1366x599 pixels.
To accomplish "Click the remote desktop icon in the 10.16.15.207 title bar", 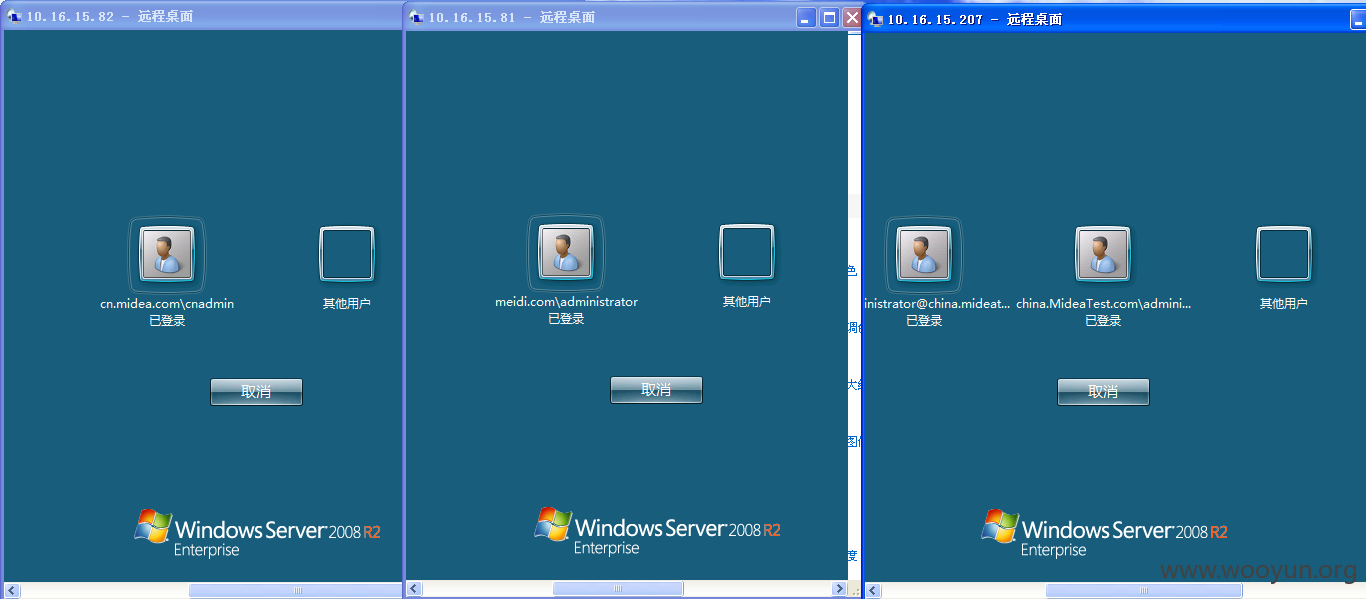I will tap(876, 19).
